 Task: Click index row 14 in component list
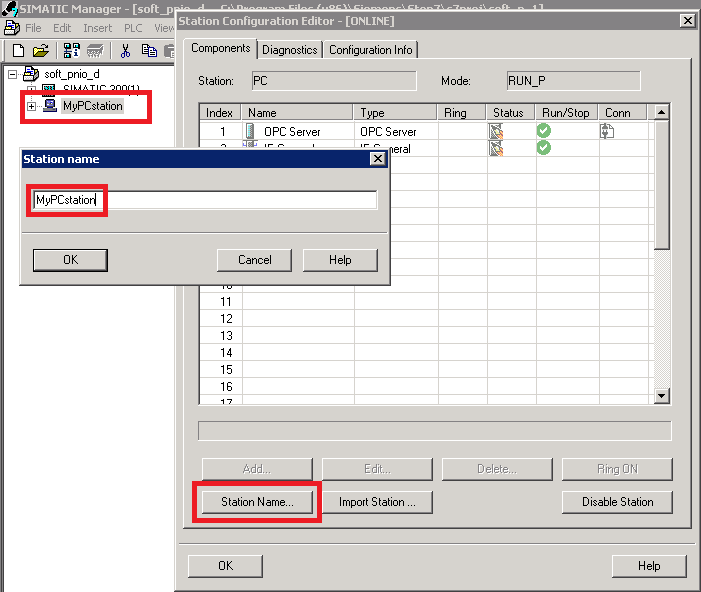[226, 353]
